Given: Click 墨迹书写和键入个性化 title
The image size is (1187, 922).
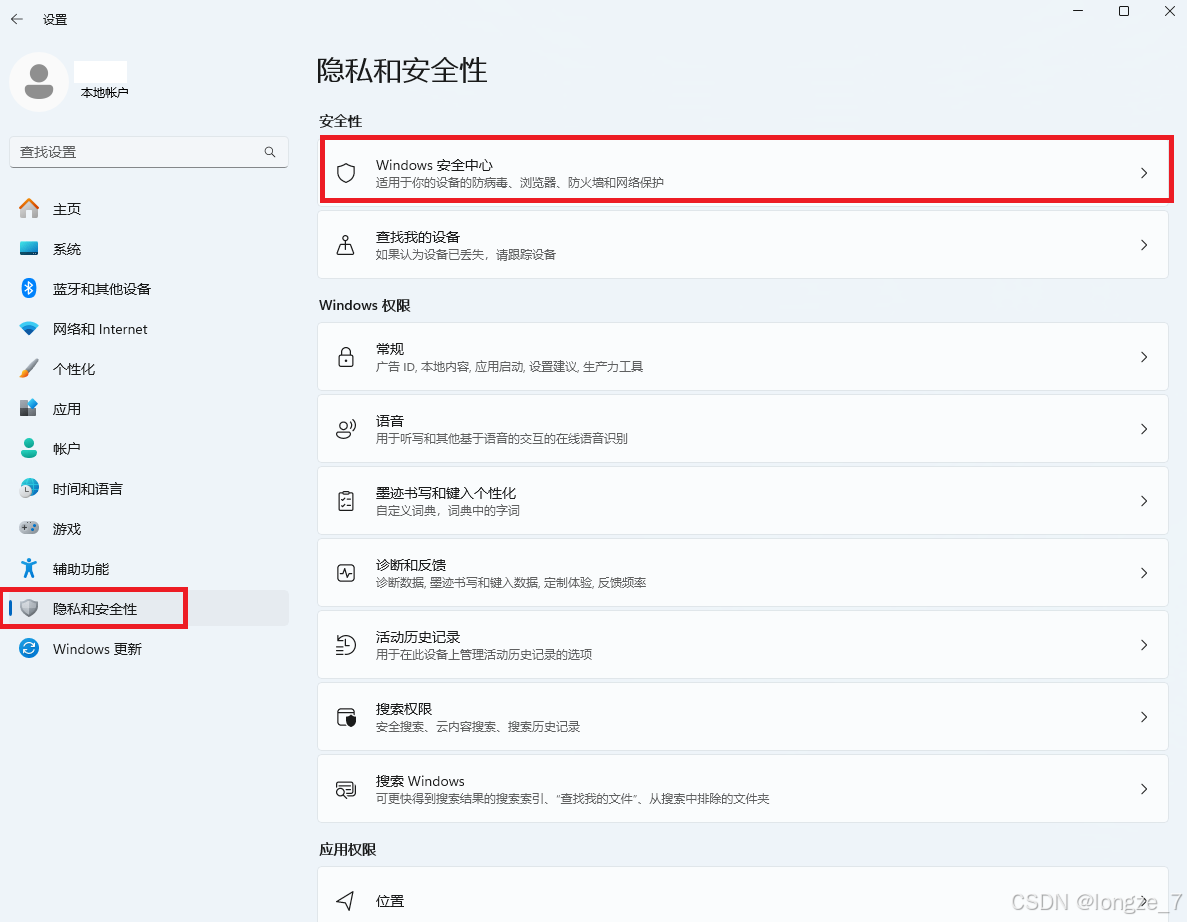Looking at the screenshot, I should tap(446, 493).
